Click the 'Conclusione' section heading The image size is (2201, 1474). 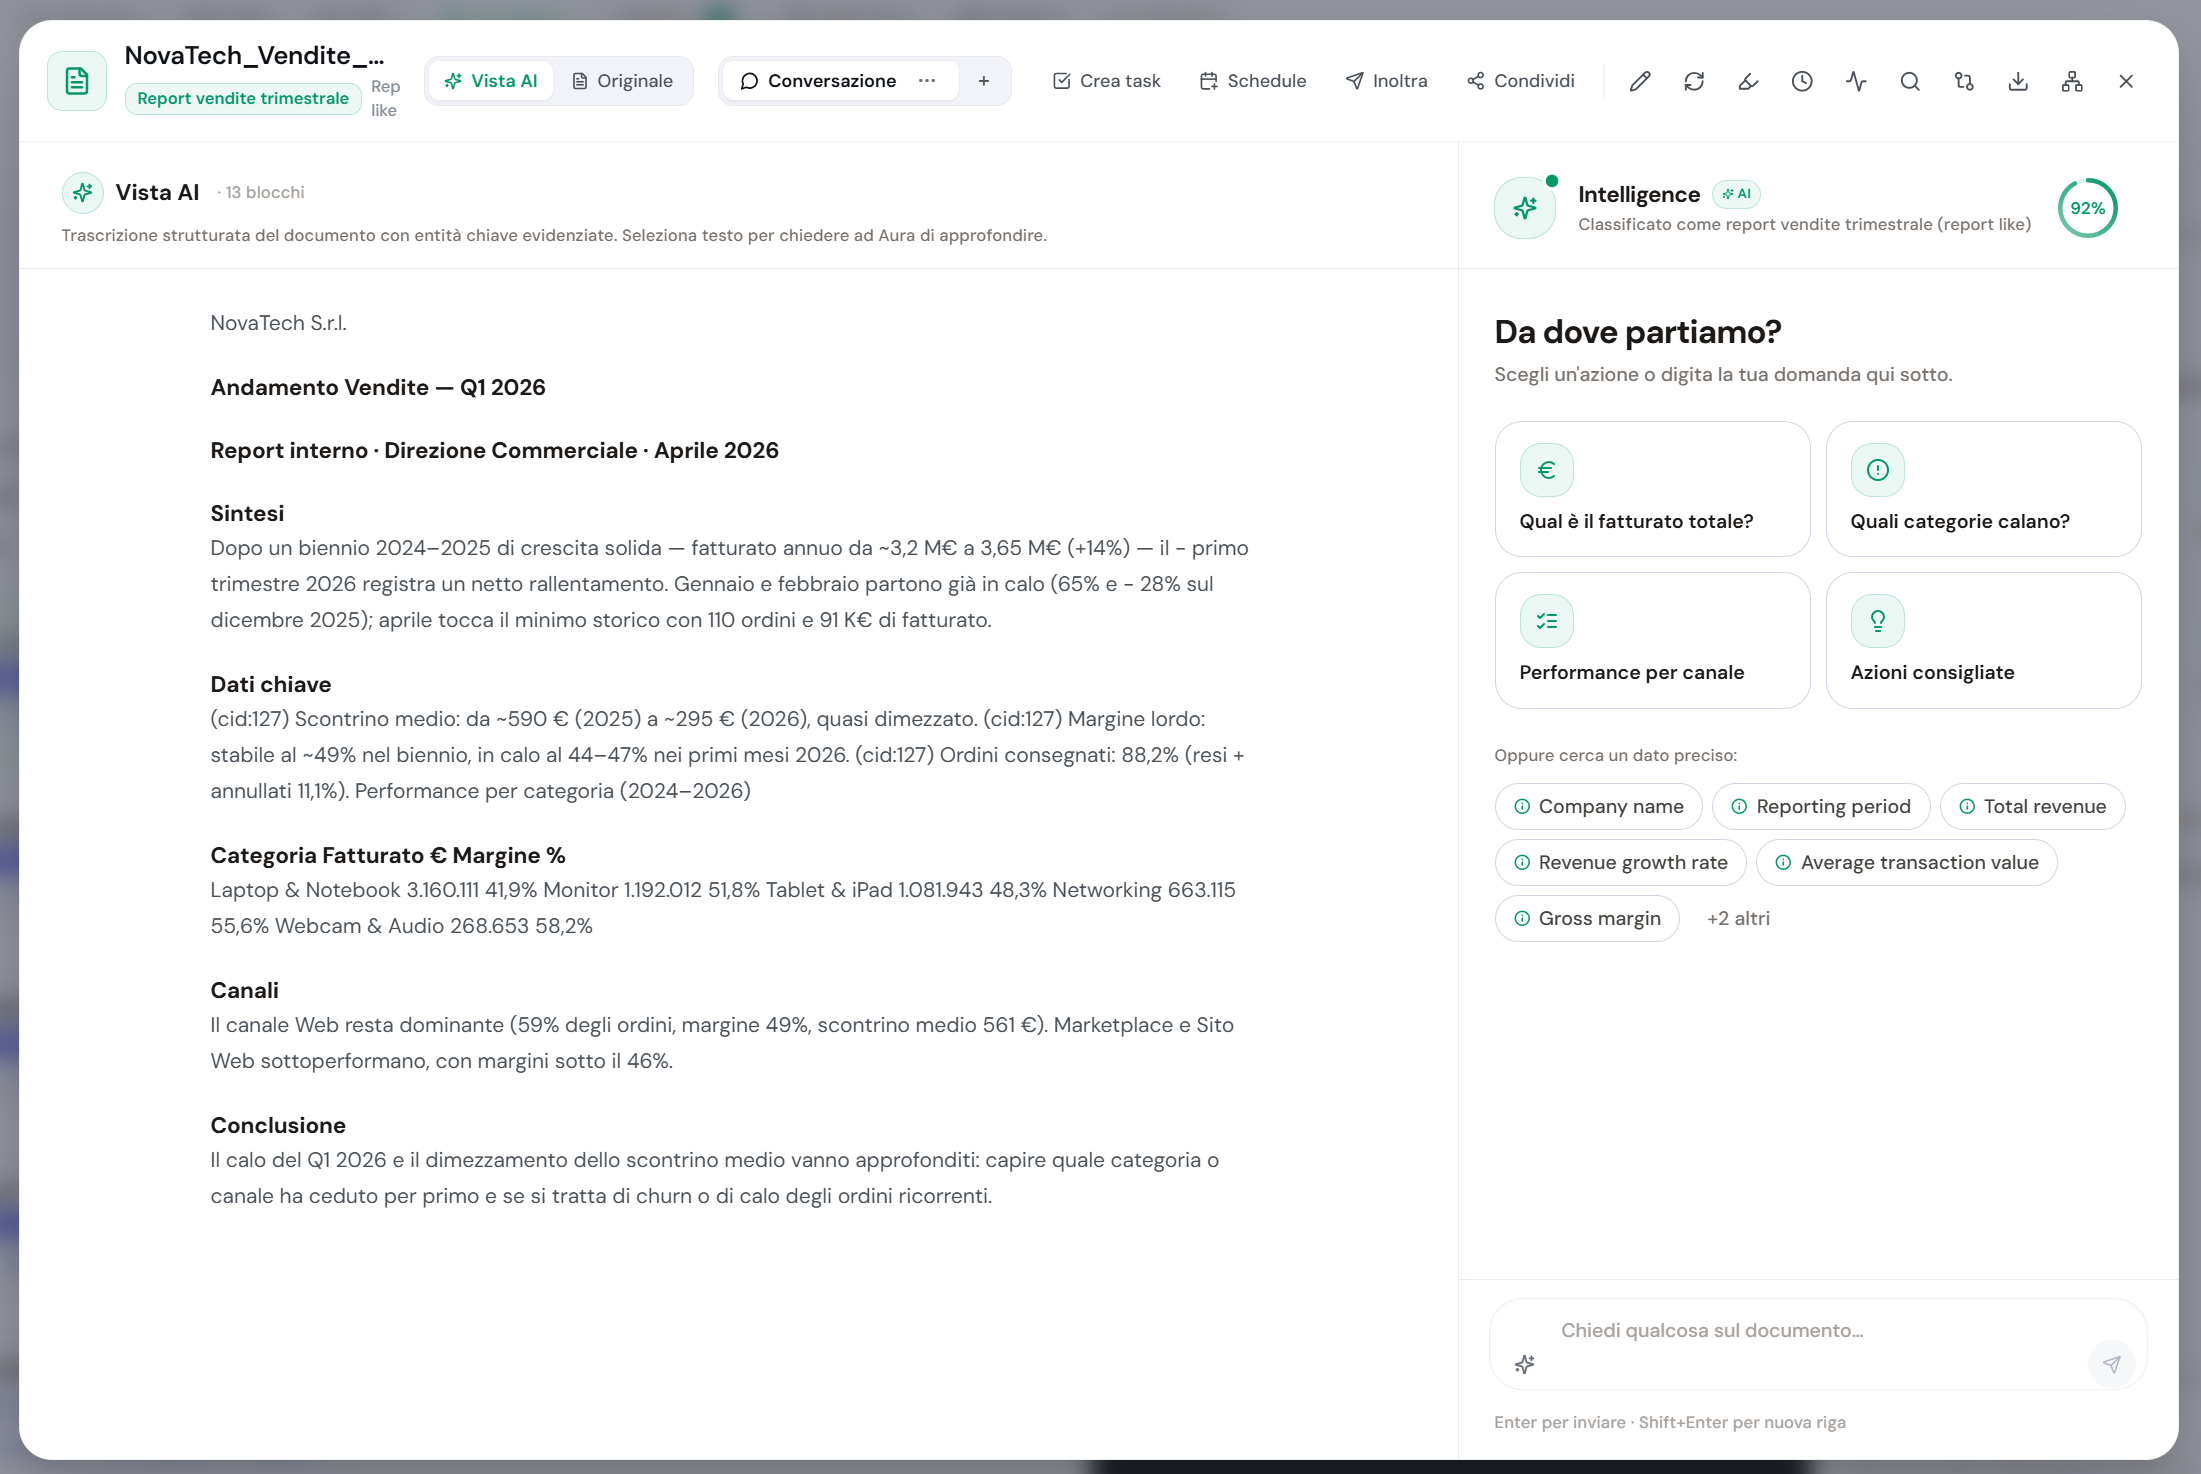coord(278,1125)
